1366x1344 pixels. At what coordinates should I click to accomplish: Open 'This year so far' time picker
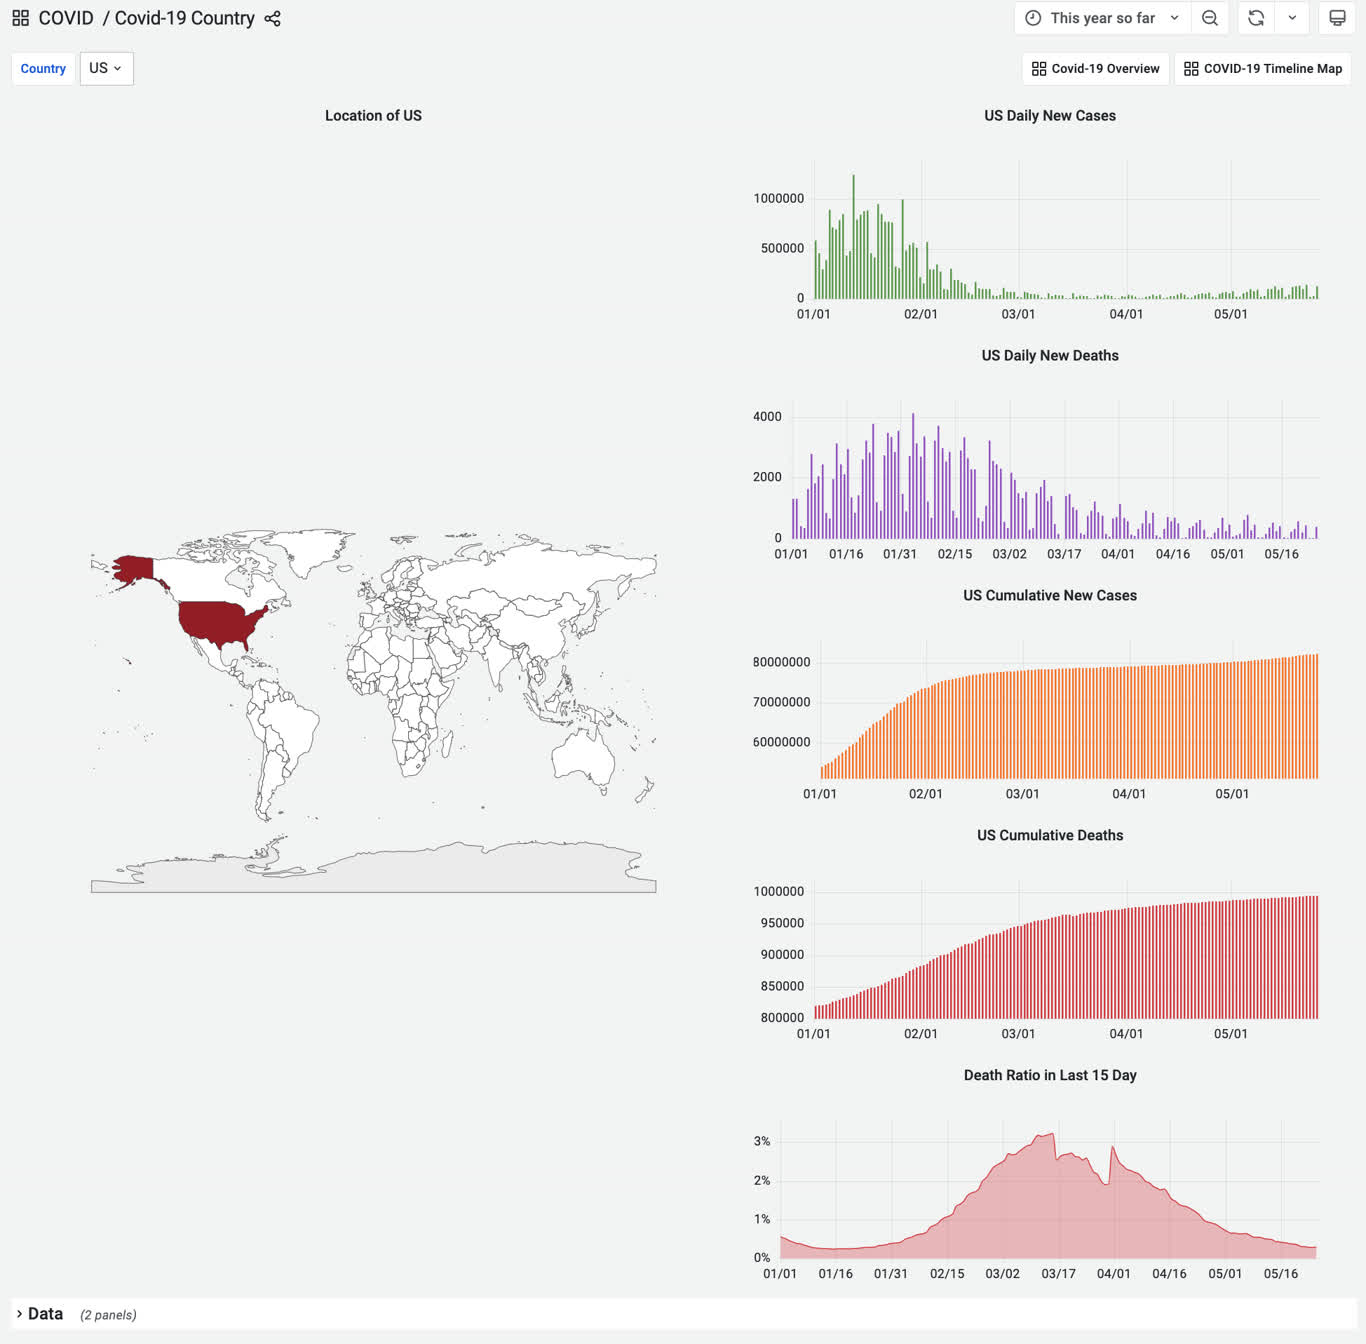[x=1103, y=18]
